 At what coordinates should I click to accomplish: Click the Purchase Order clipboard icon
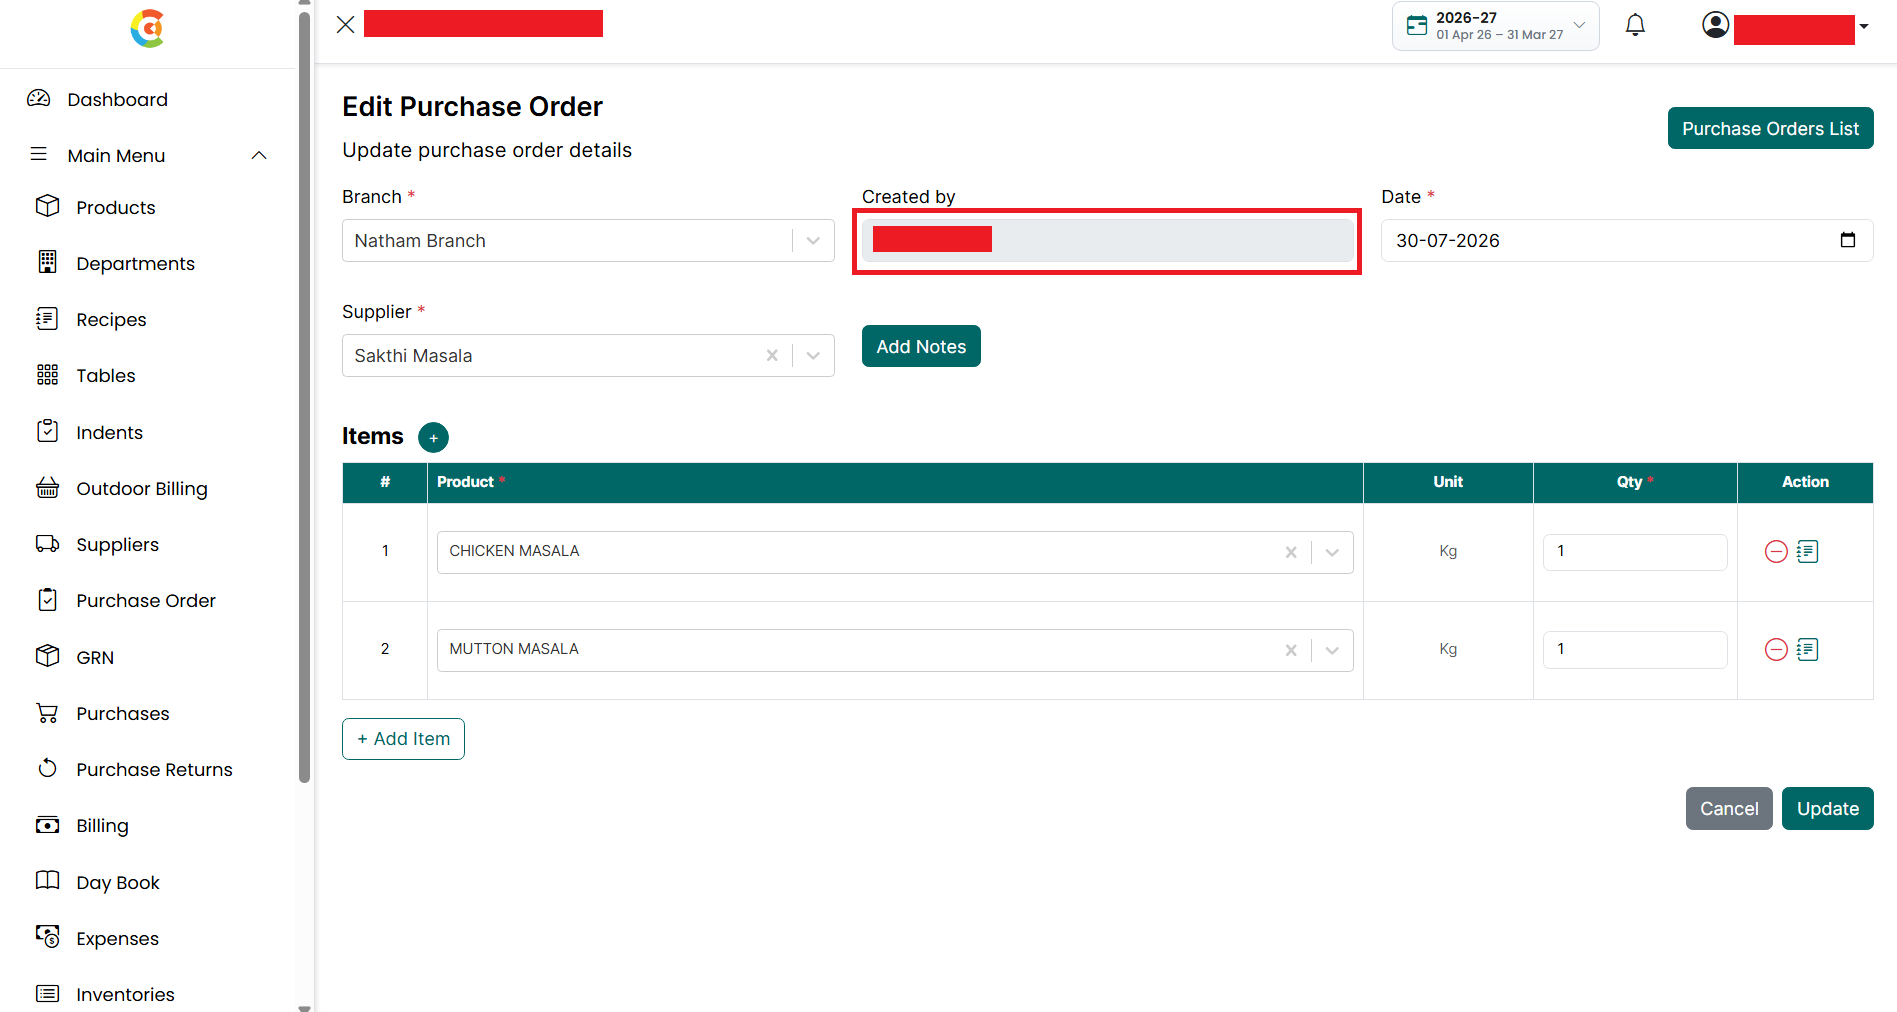(x=47, y=599)
